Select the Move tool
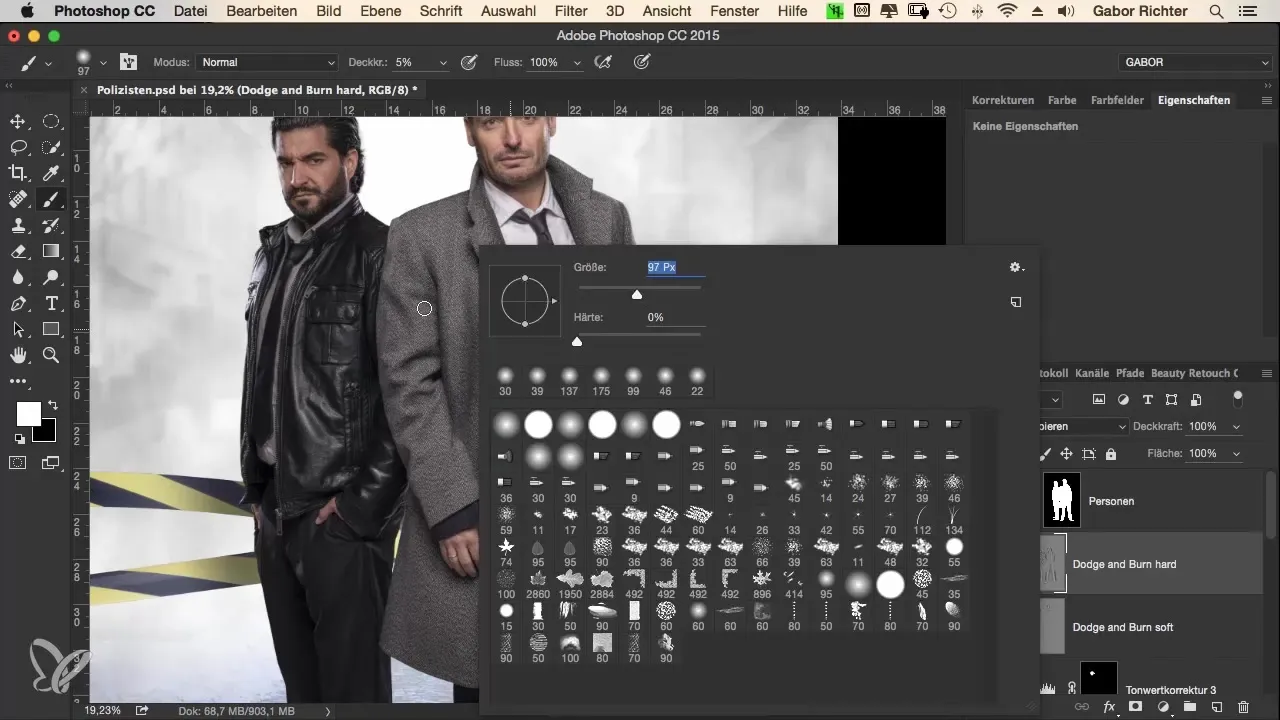The height and width of the screenshot is (720, 1280). click(x=18, y=121)
